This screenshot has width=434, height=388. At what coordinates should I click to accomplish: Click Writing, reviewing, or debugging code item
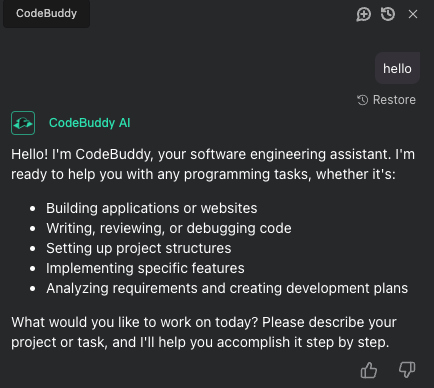pyautogui.click(x=169, y=228)
